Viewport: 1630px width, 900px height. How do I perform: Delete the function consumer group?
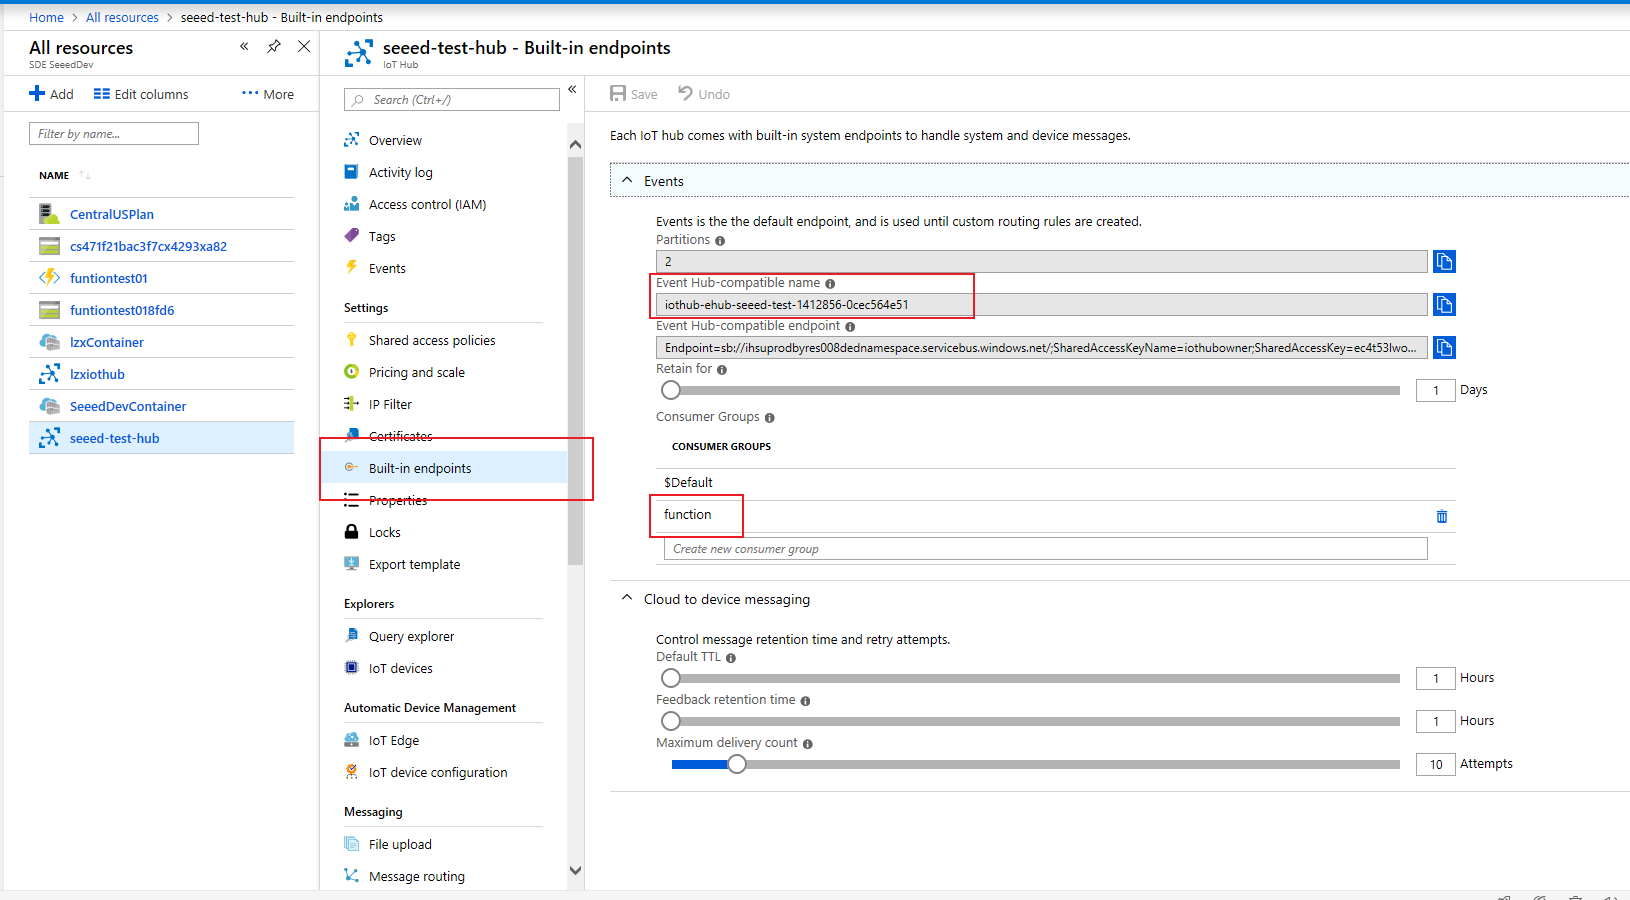pyautogui.click(x=1442, y=516)
